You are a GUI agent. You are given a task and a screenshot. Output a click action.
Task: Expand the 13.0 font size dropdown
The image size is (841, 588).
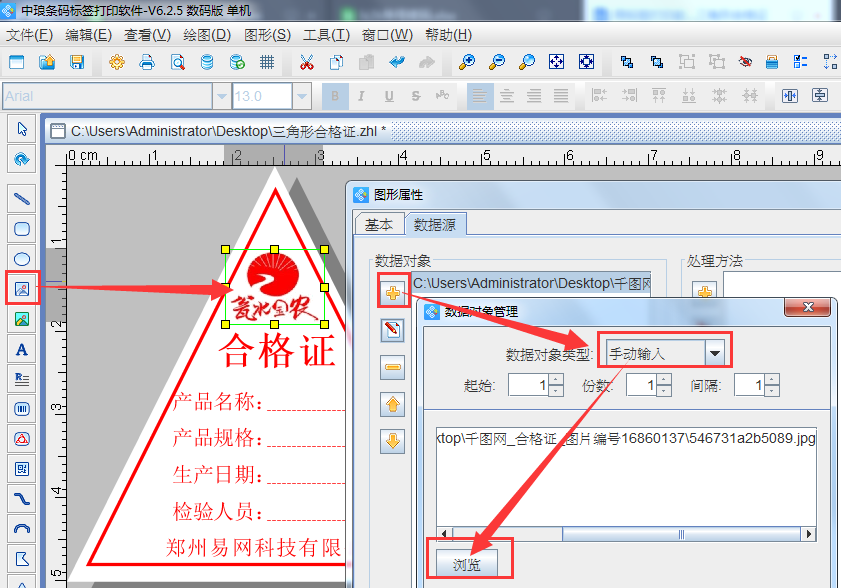pyautogui.click(x=302, y=96)
